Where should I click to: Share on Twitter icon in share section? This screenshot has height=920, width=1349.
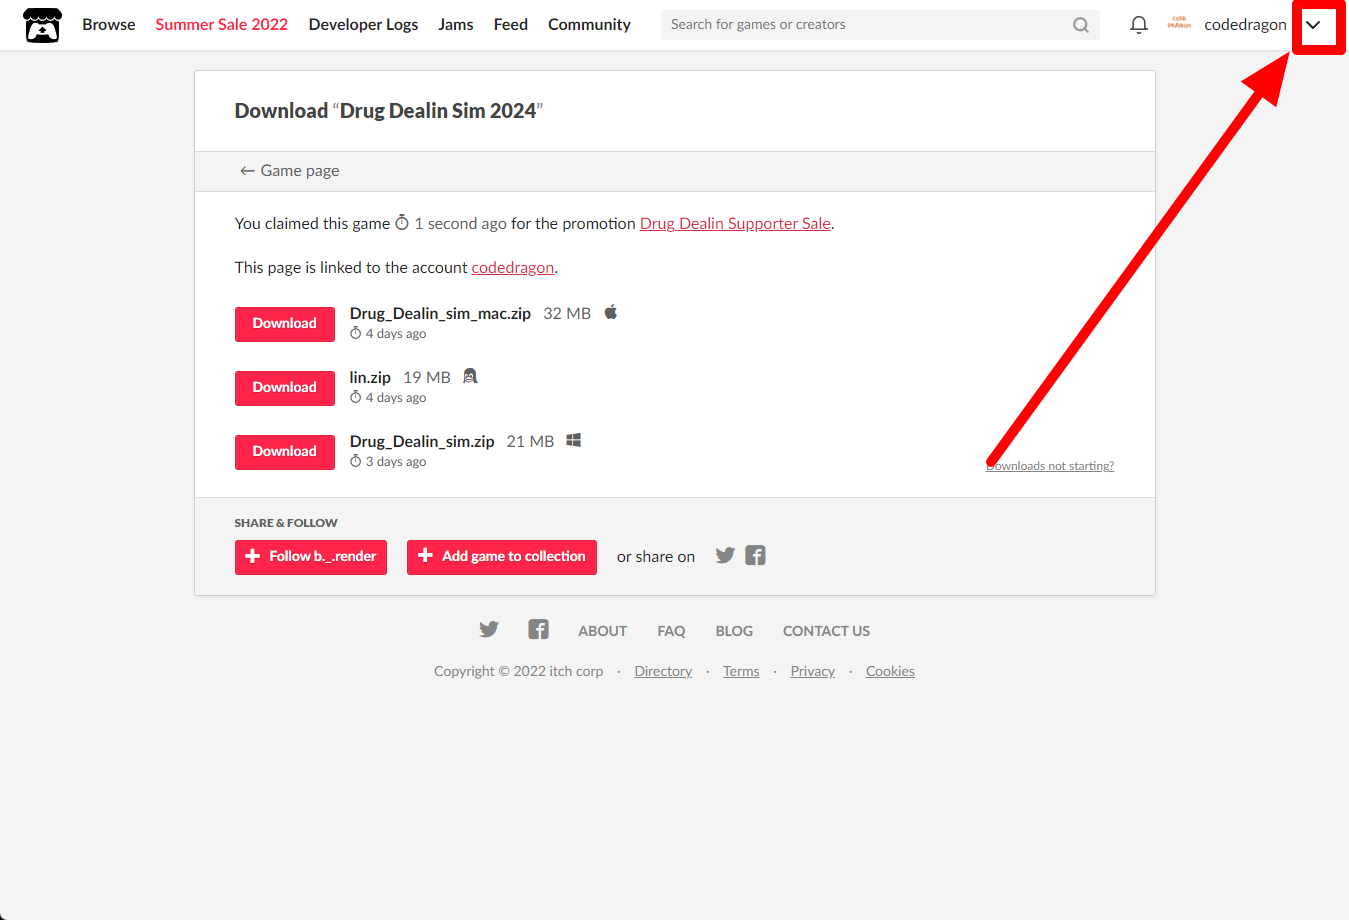(725, 556)
